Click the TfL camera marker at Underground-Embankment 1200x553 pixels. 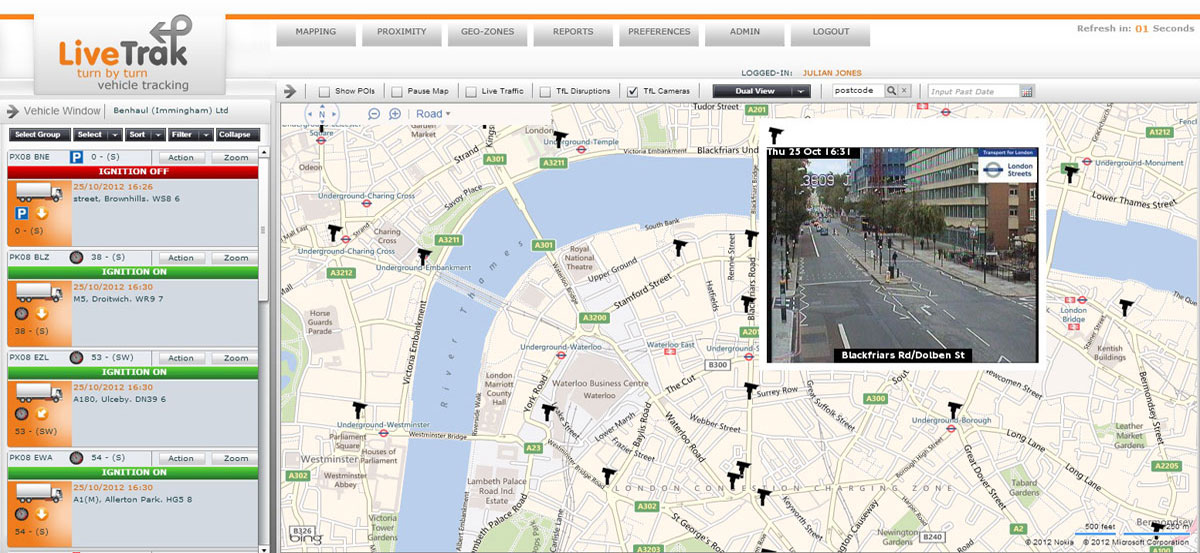coord(424,257)
